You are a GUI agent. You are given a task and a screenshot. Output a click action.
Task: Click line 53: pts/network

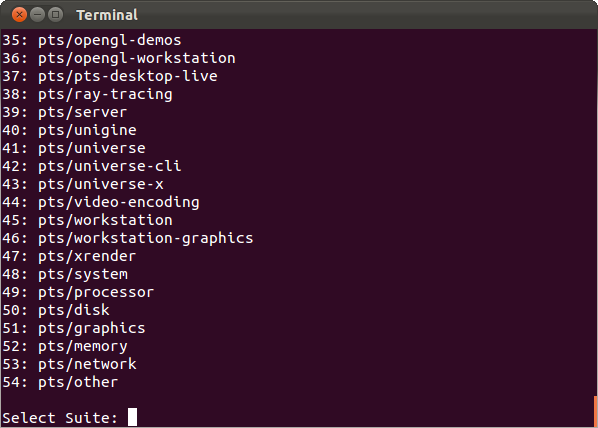(x=69, y=364)
